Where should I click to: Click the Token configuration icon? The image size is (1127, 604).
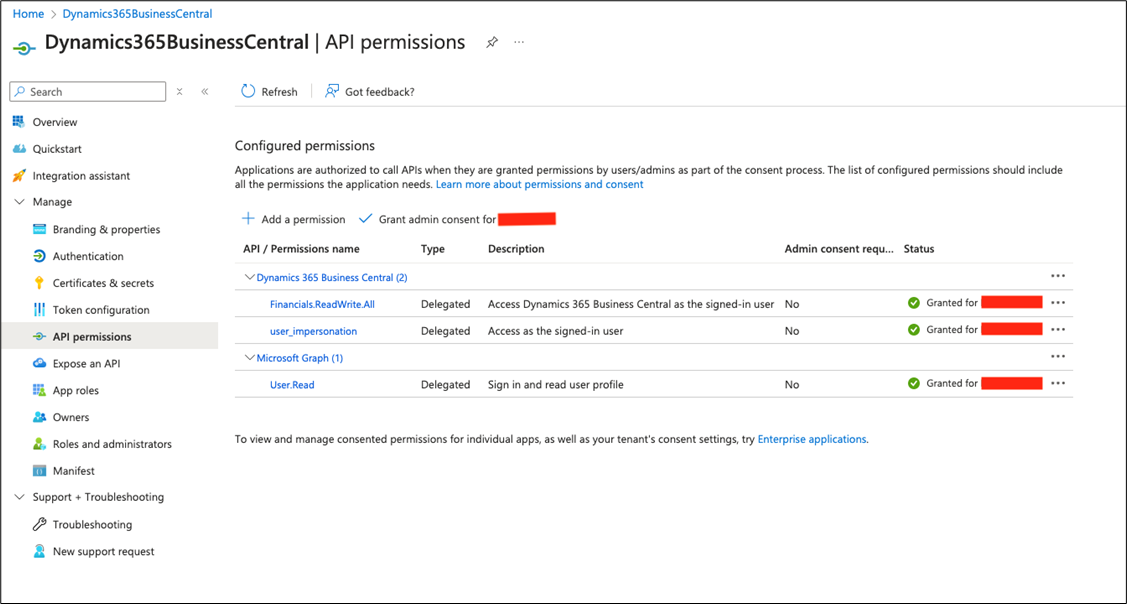[x=38, y=309]
